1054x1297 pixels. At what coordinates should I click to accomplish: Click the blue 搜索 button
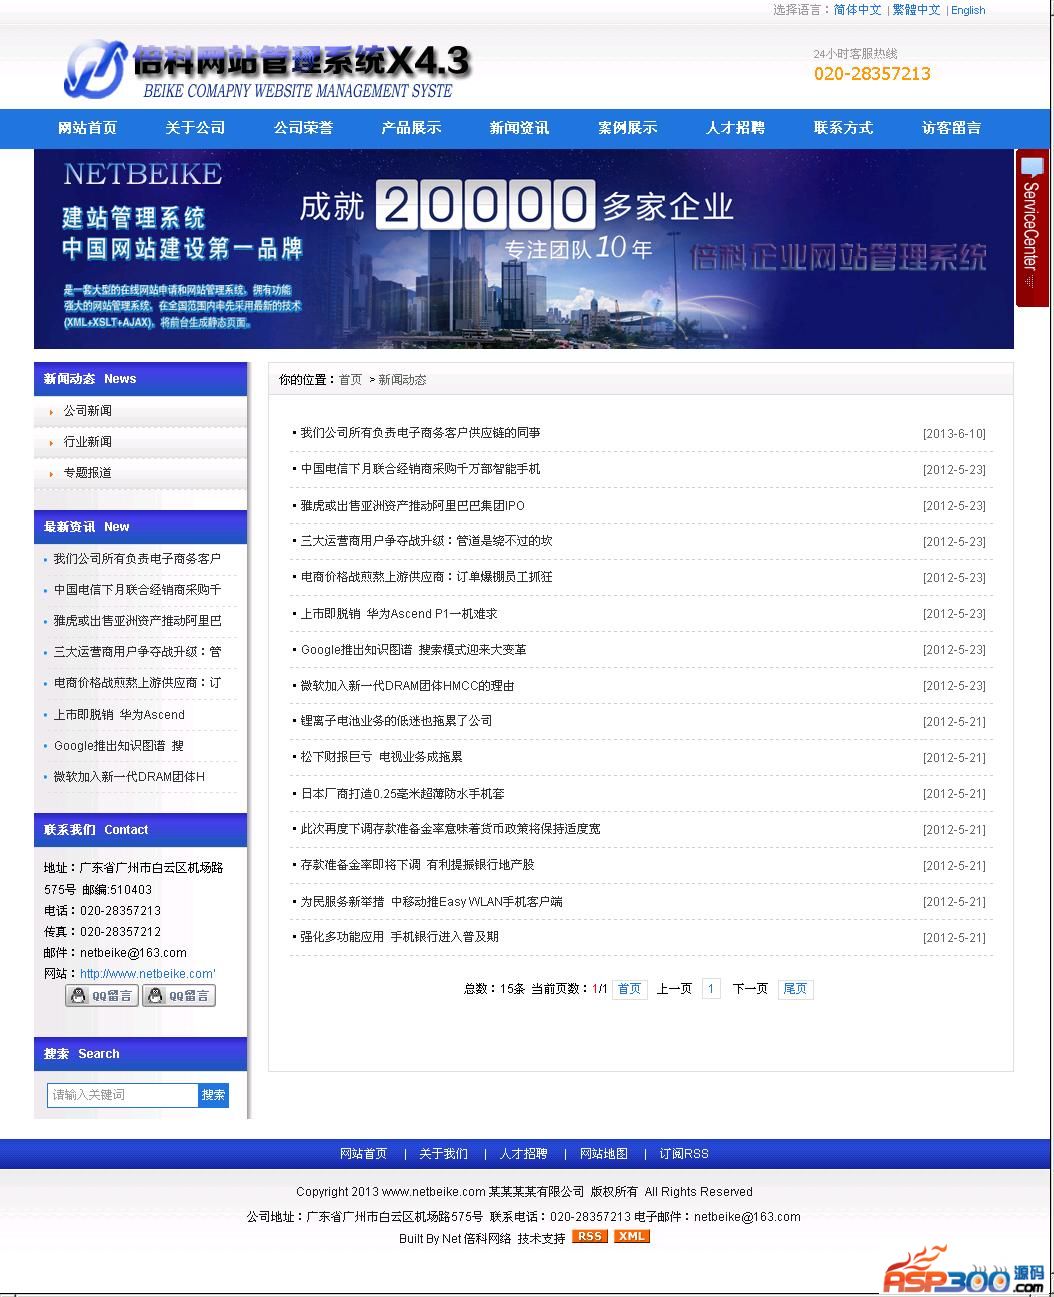pyautogui.click(x=213, y=1095)
